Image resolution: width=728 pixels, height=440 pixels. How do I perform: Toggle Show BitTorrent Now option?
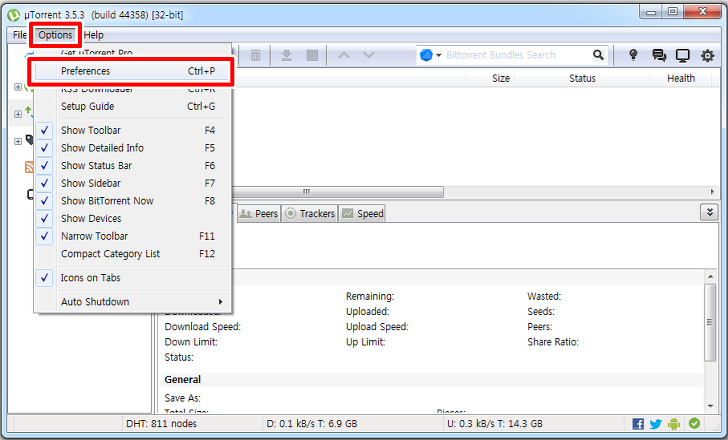(x=133, y=201)
